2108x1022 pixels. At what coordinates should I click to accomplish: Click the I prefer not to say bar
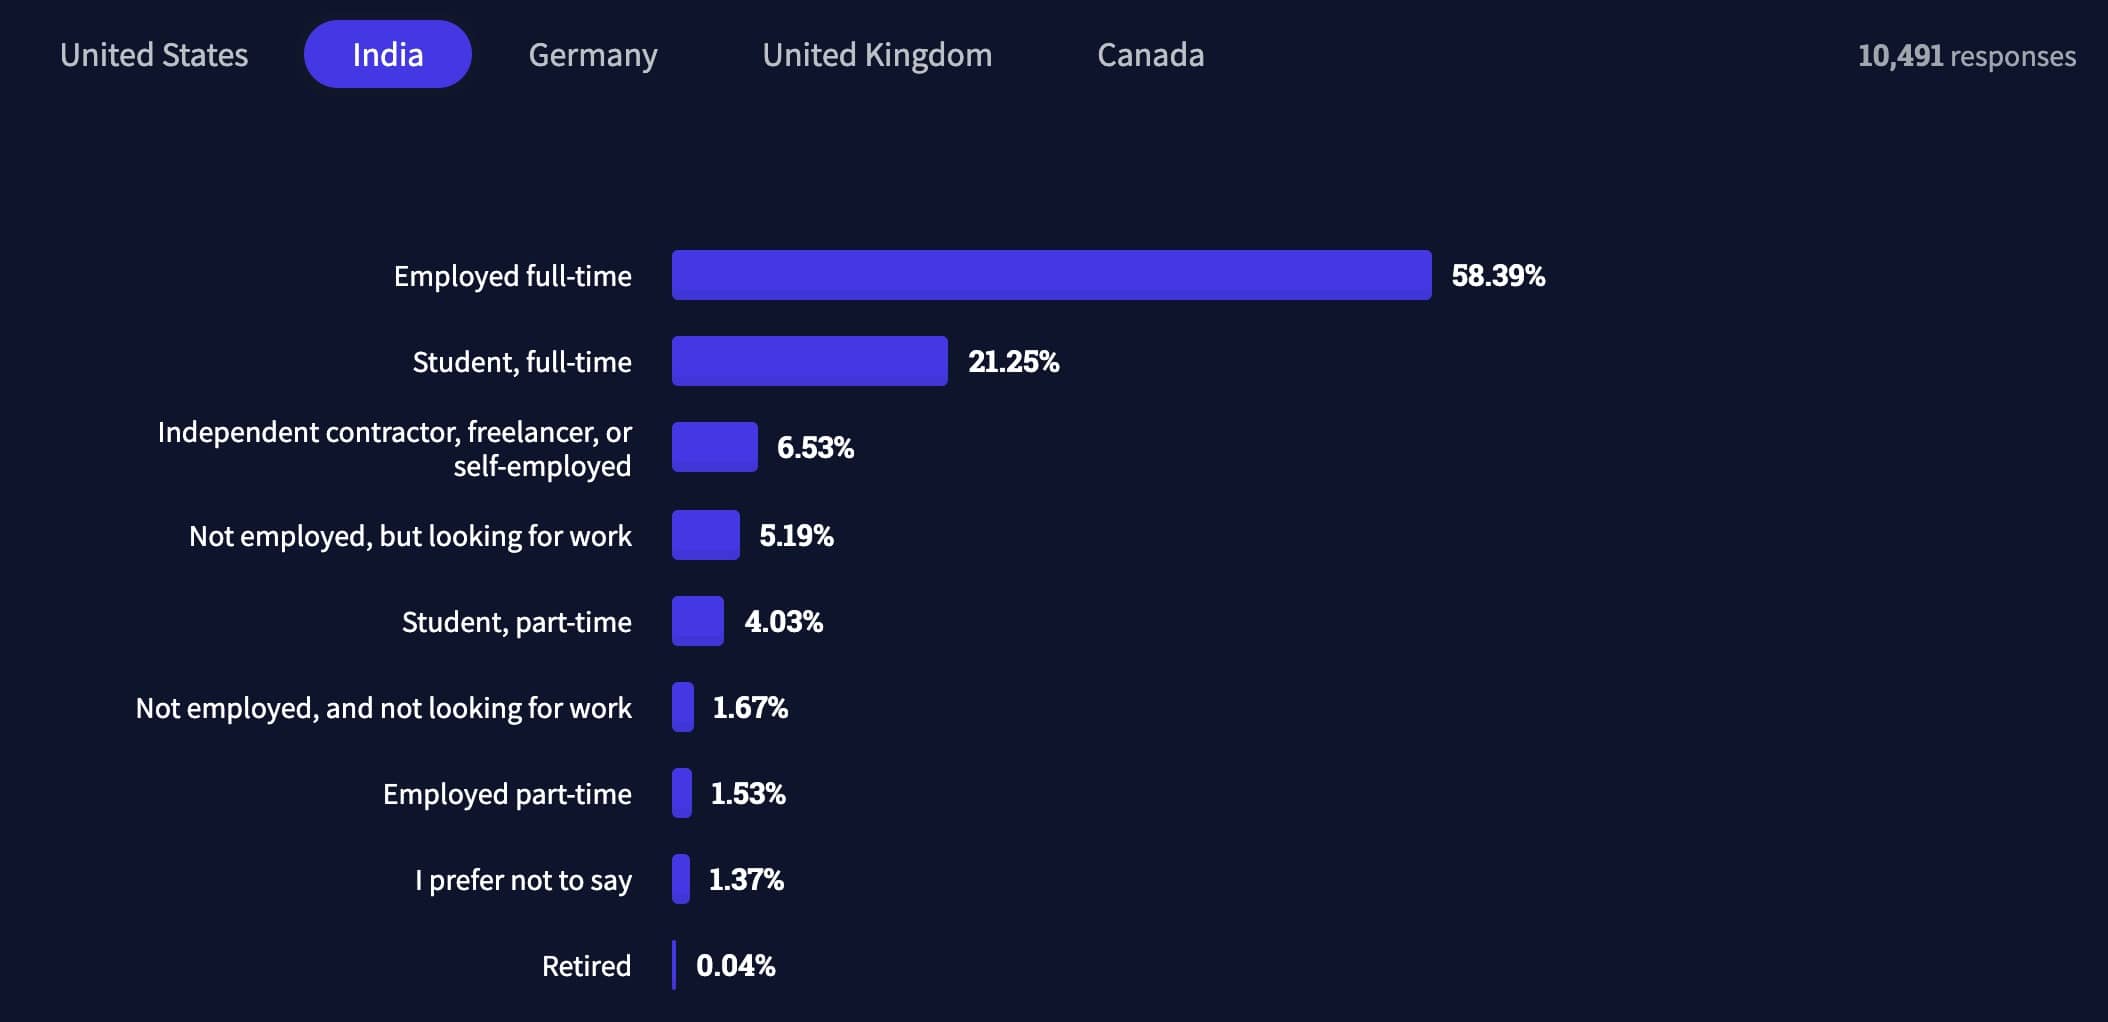681,879
